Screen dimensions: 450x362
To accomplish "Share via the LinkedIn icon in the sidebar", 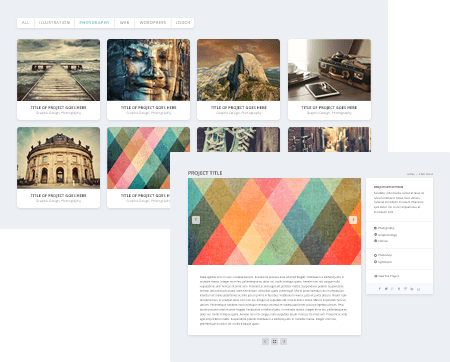I will tap(412, 289).
